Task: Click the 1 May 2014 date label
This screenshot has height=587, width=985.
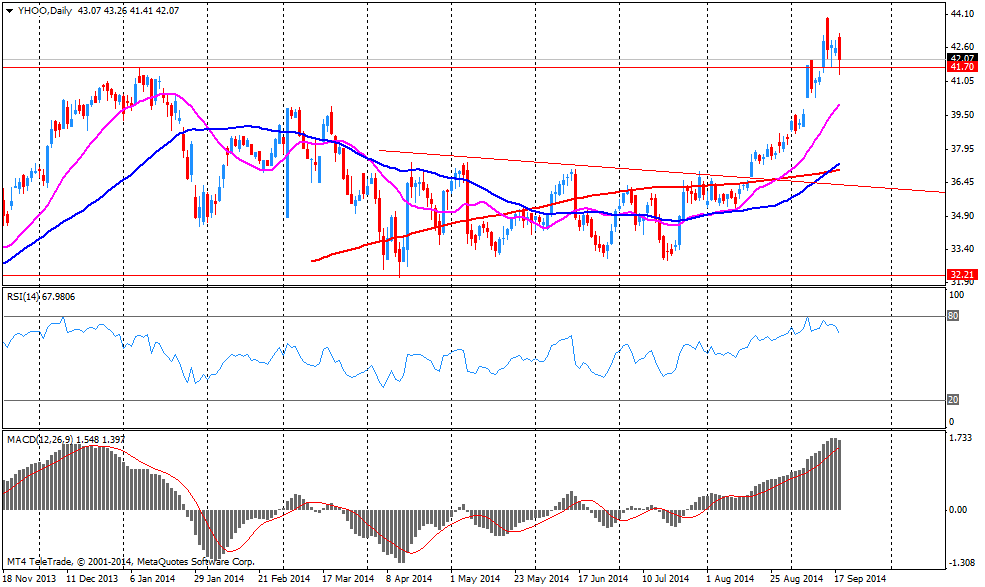Action: 476,578
